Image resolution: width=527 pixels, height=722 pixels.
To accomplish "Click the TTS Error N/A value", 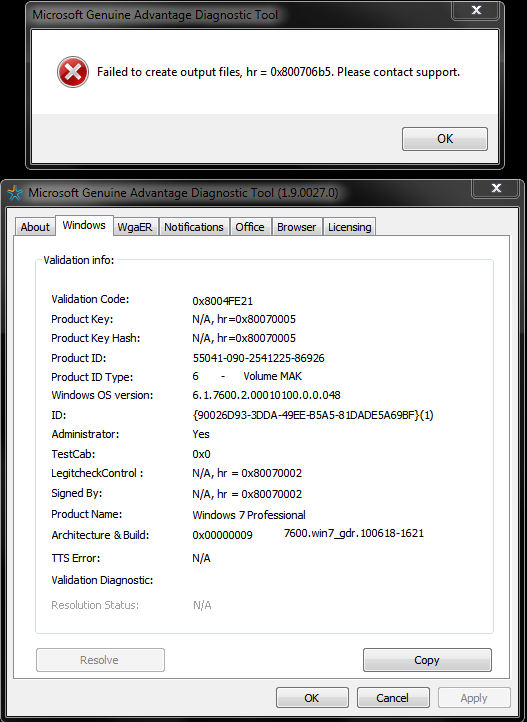I will 201,558.
